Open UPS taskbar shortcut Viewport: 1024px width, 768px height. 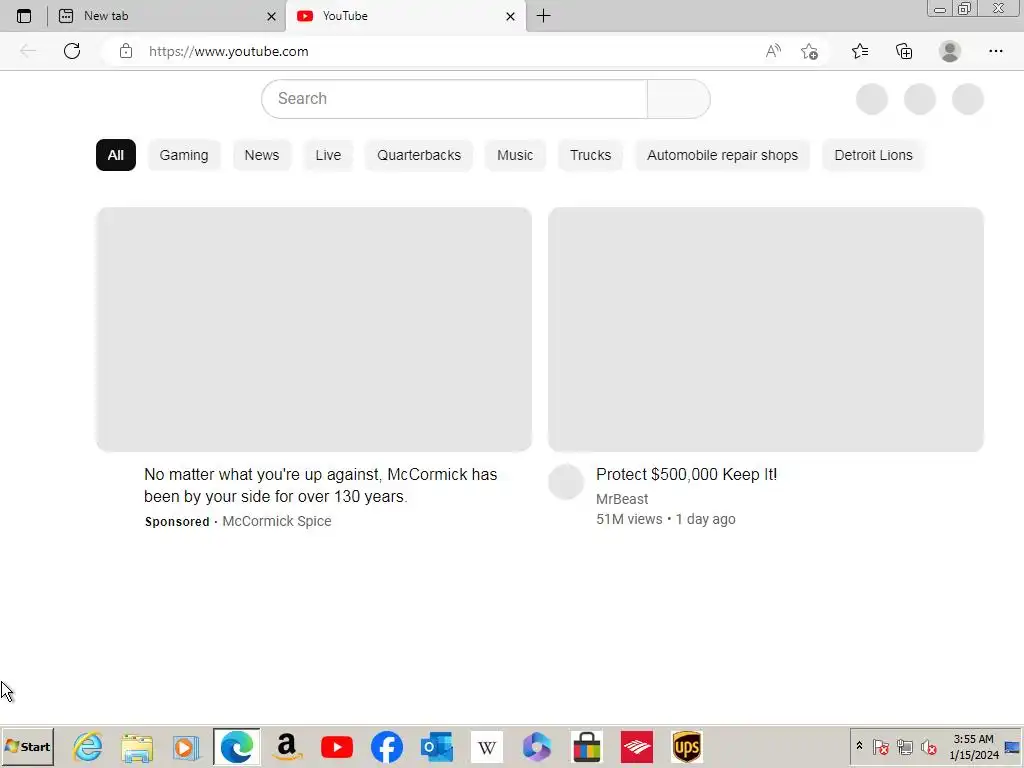click(x=686, y=746)
